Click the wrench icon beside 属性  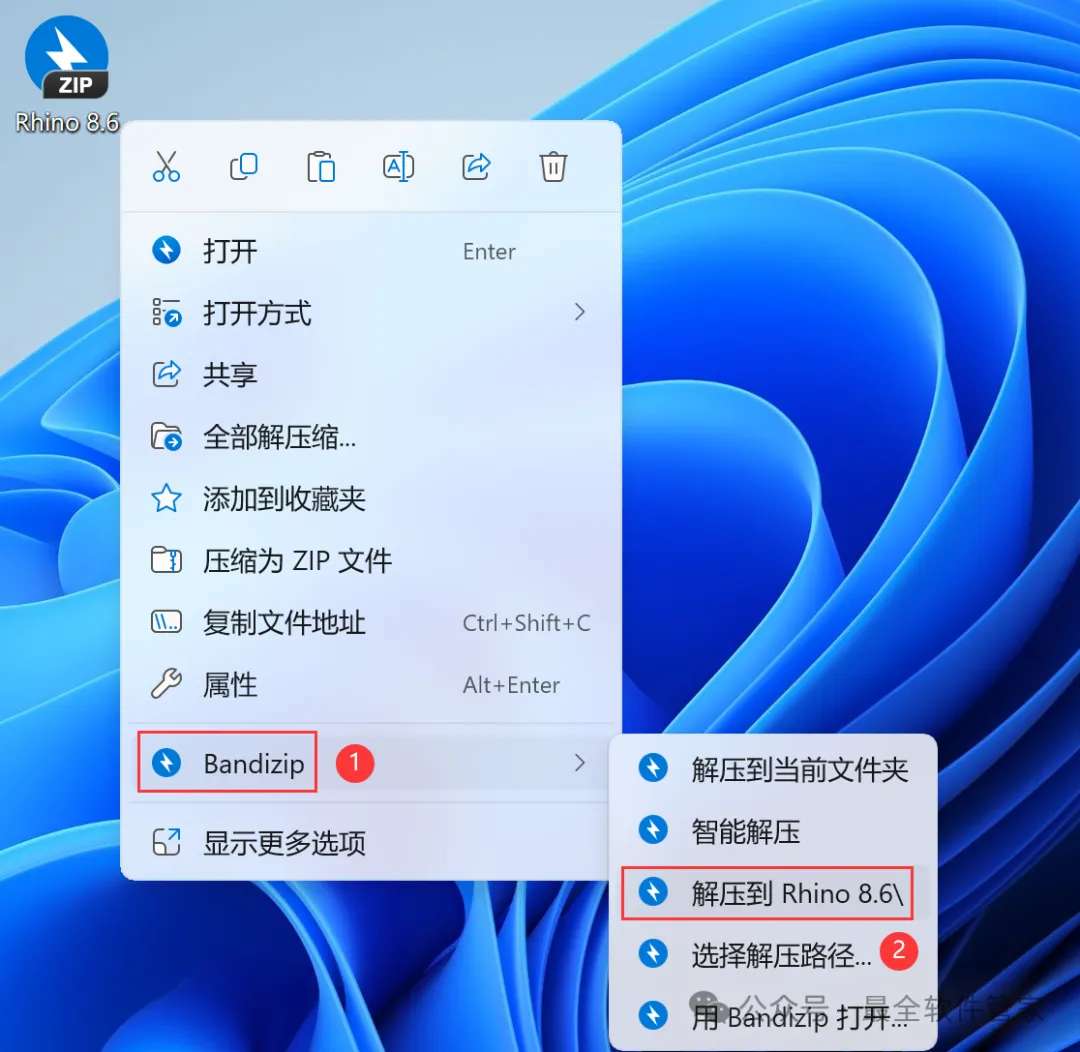click(166, 683)
